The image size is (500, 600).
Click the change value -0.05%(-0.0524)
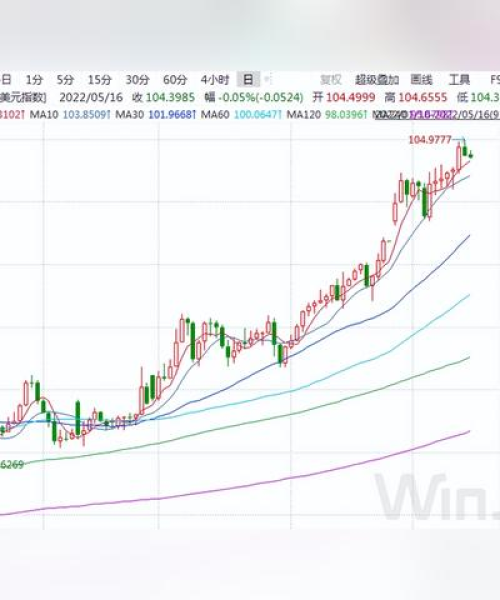261,97
